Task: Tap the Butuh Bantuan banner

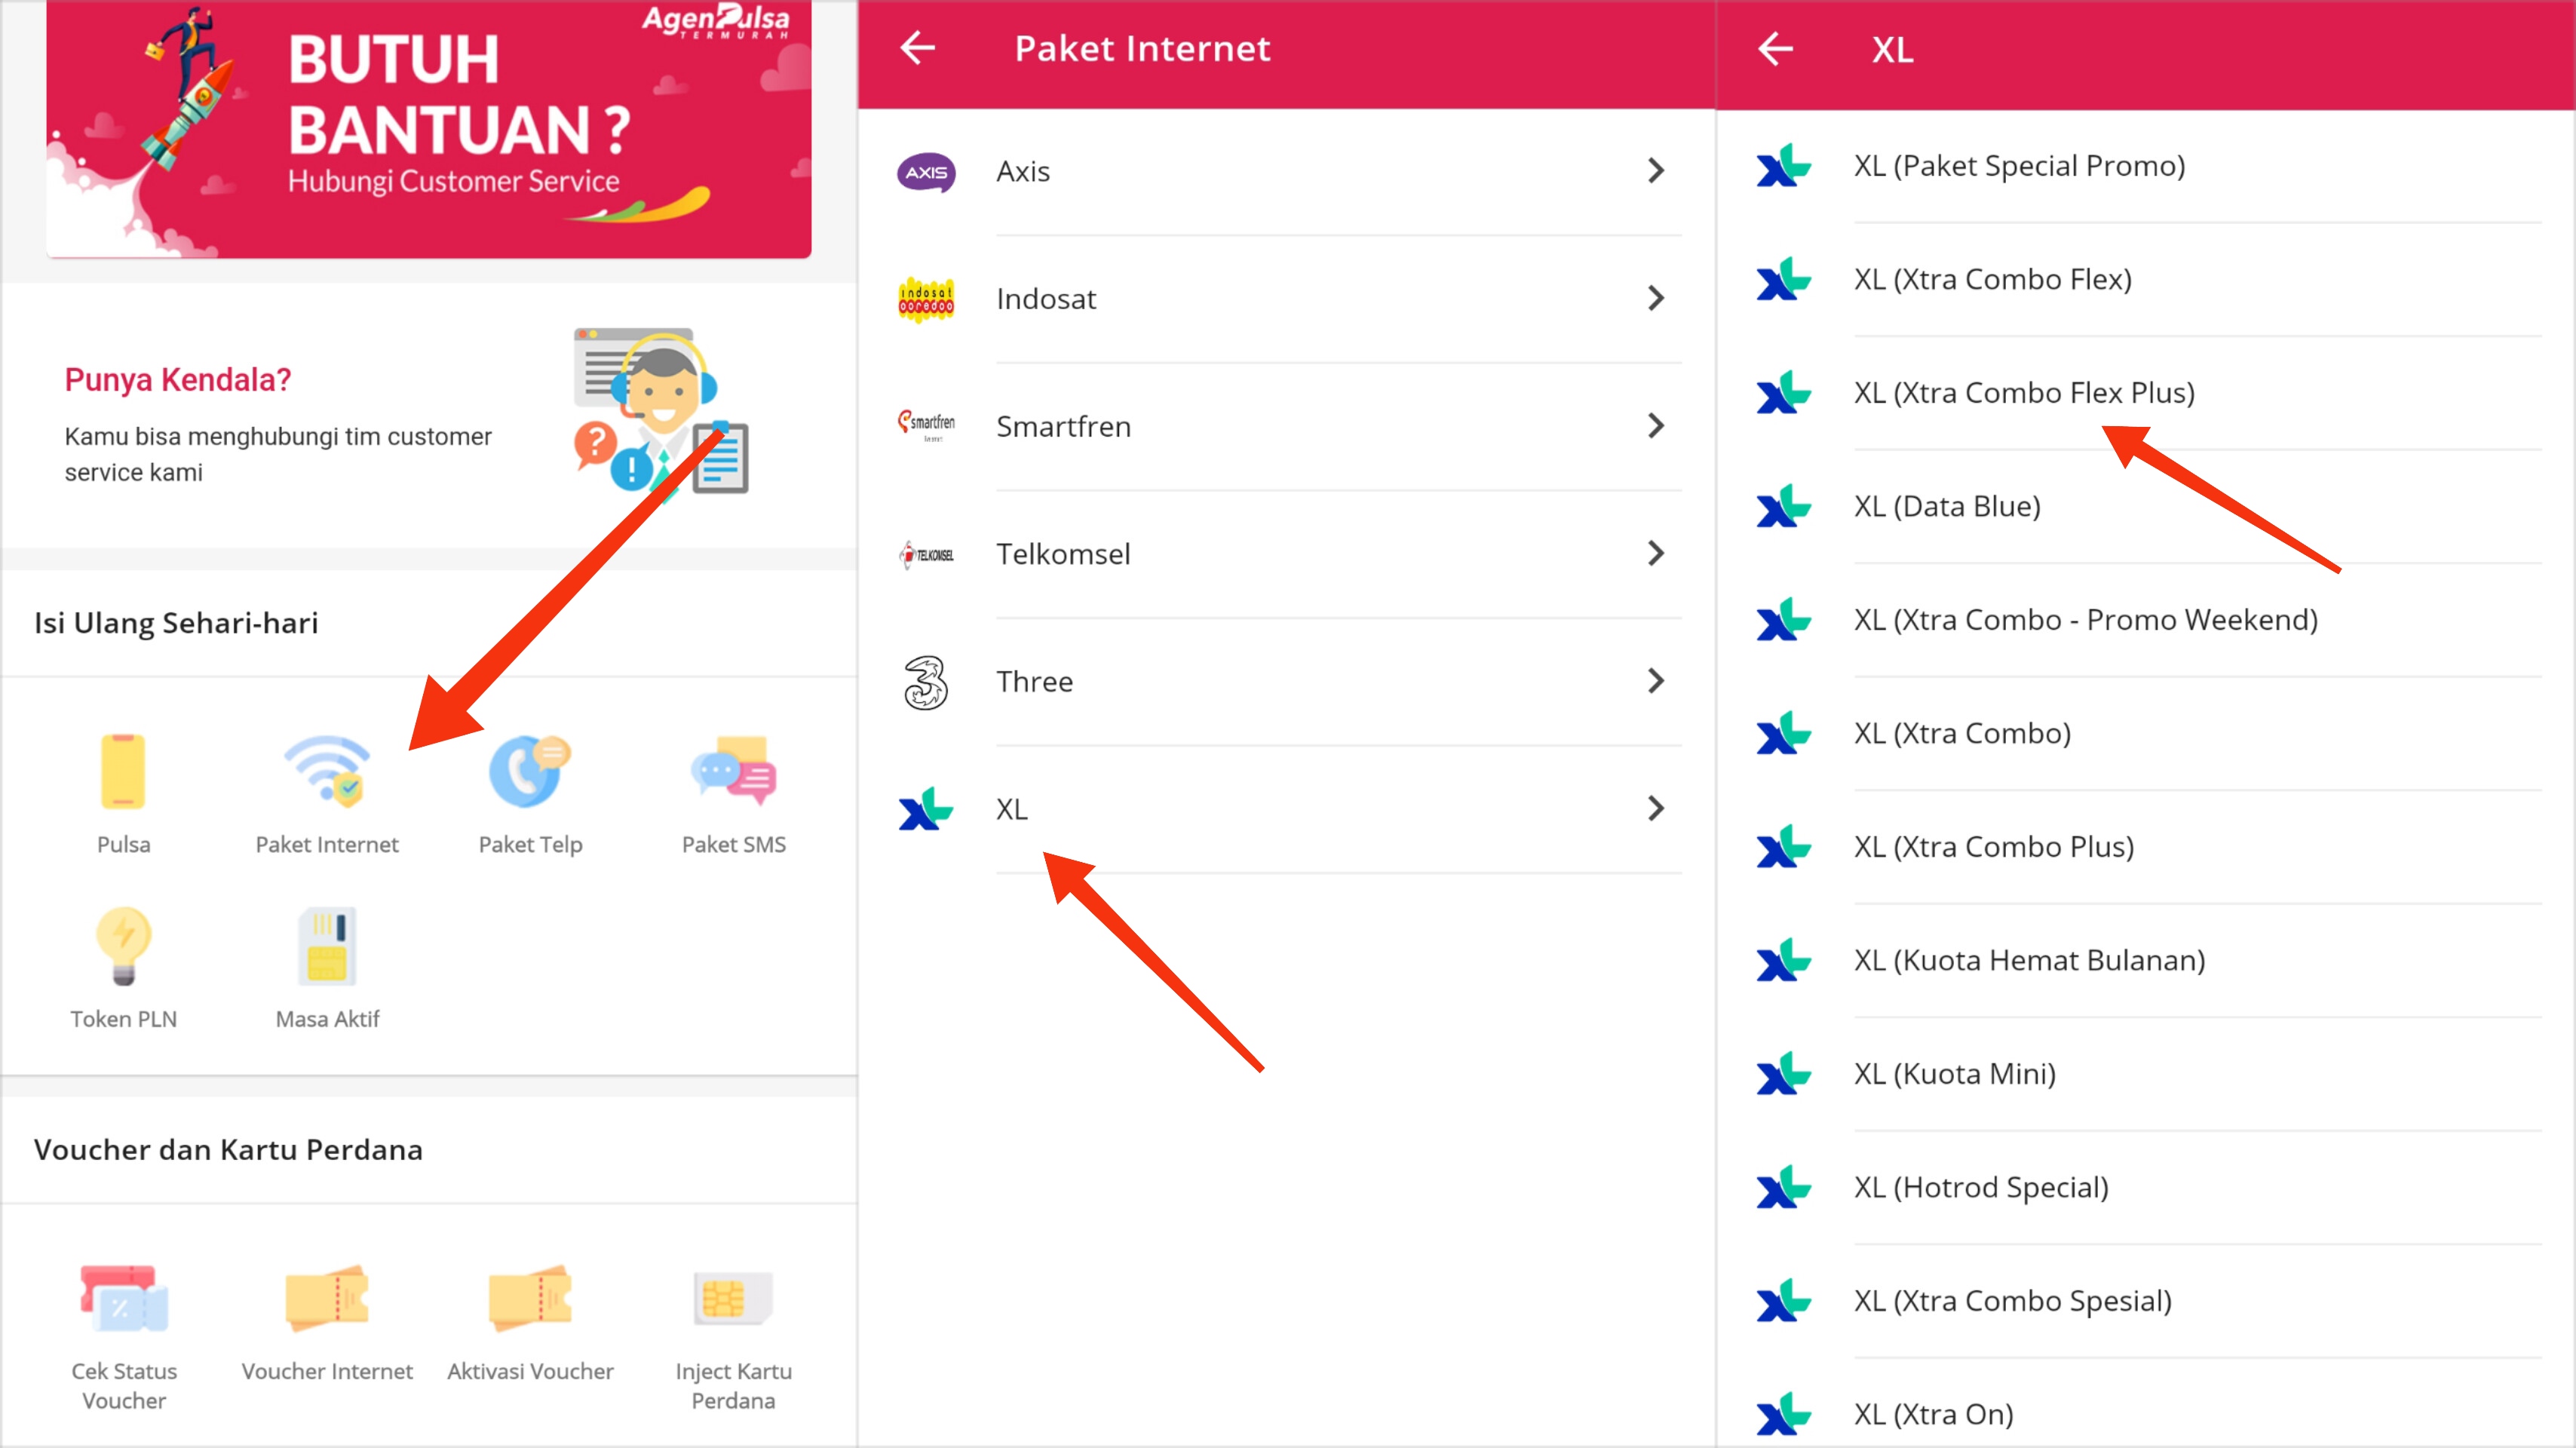Action: [429, 129]
